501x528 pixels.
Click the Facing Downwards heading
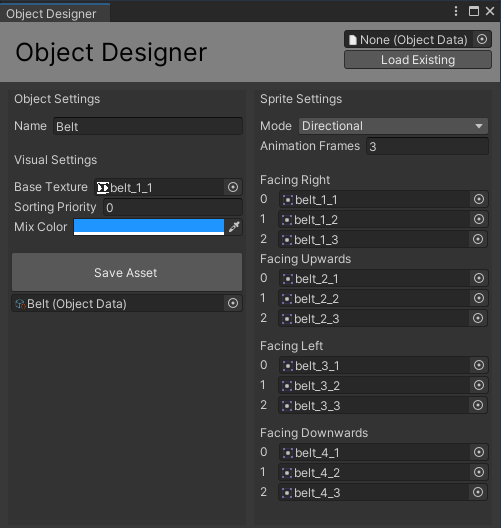tap(314, 433)
